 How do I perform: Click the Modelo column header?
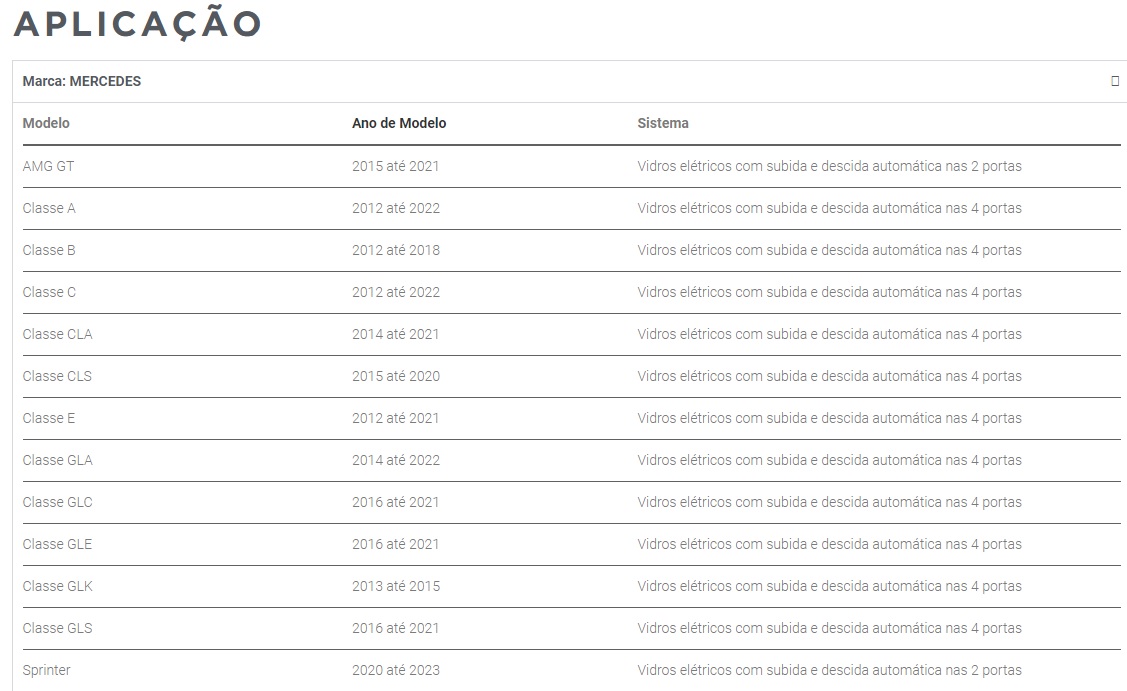pyautogui.click(x=46, y=123)
